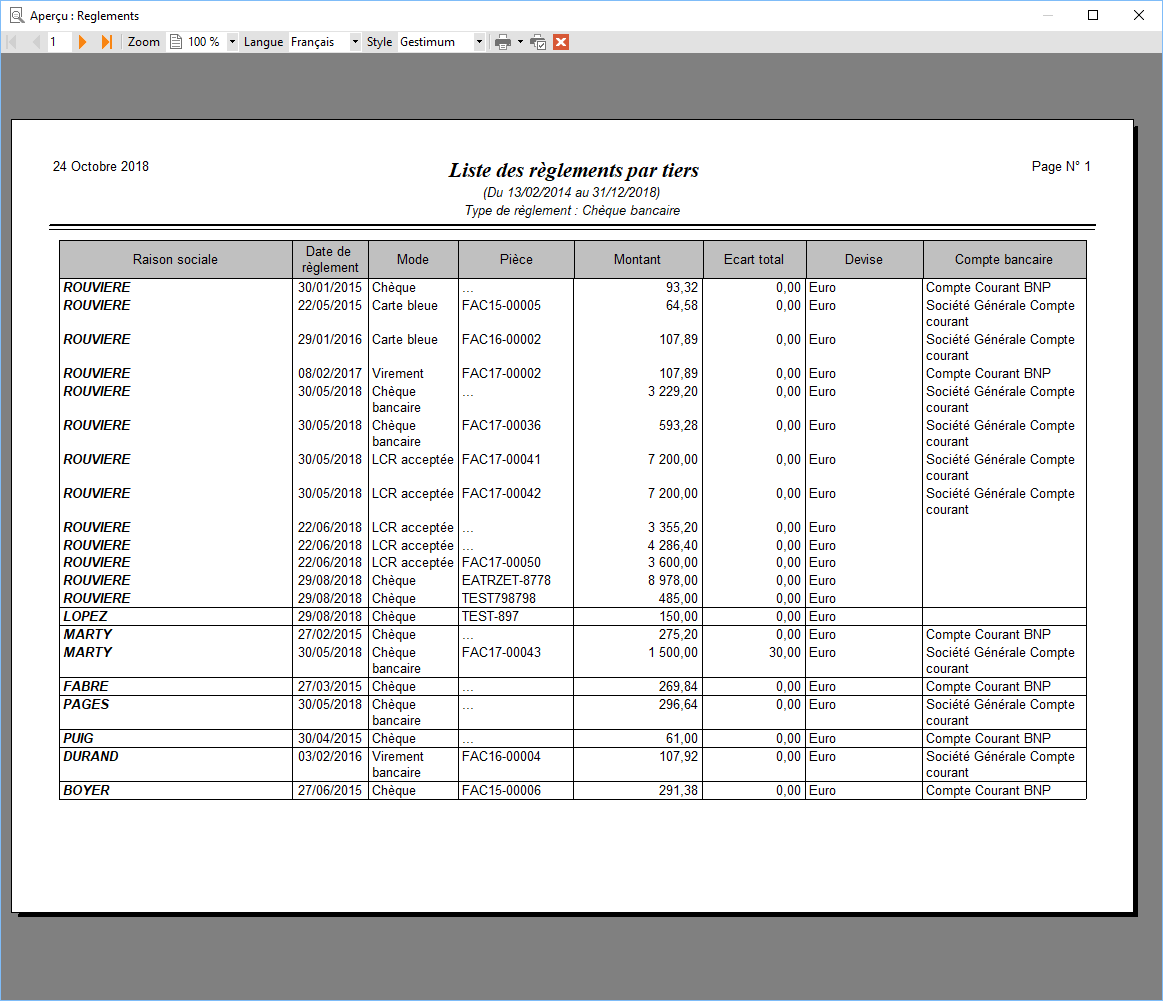Click the piece FAC16-00004
Screen dimensions: 1163x1001
pos(501,756)
